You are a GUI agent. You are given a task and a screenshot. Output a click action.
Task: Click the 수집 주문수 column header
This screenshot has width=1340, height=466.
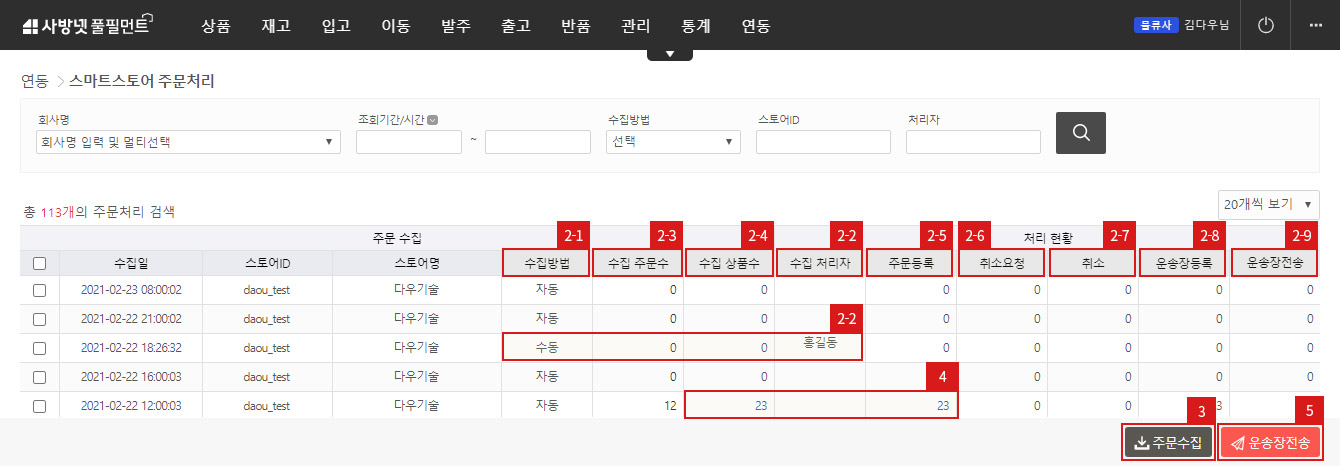[638, 264]
